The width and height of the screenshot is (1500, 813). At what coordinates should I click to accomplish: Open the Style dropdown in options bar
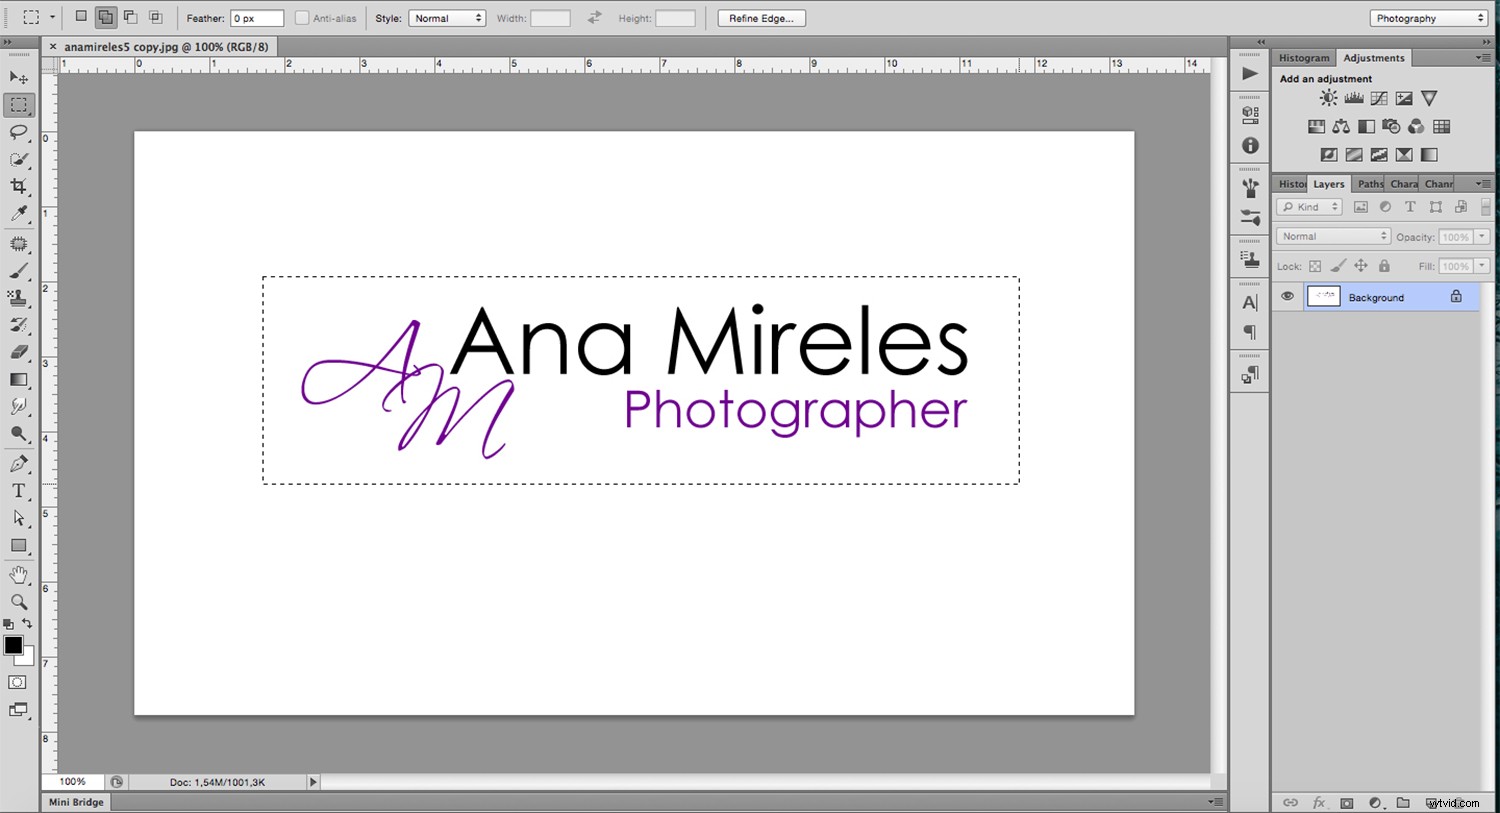click(447, 17)
